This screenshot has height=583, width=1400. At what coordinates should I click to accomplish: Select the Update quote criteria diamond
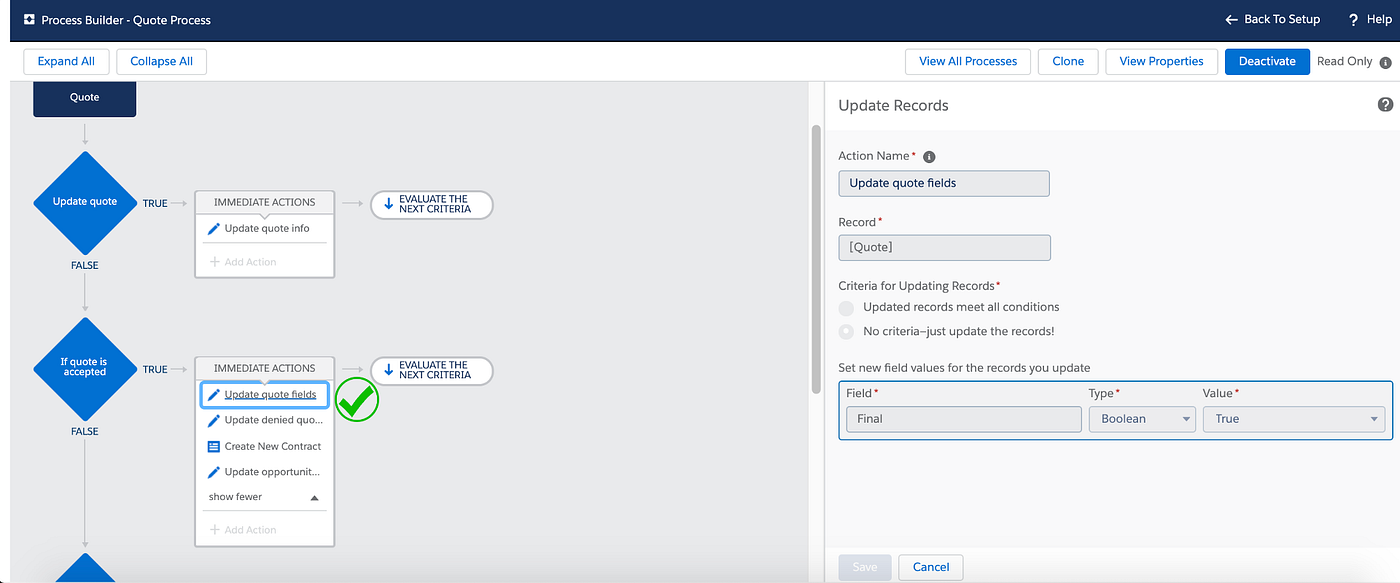(x=85, y=202)
